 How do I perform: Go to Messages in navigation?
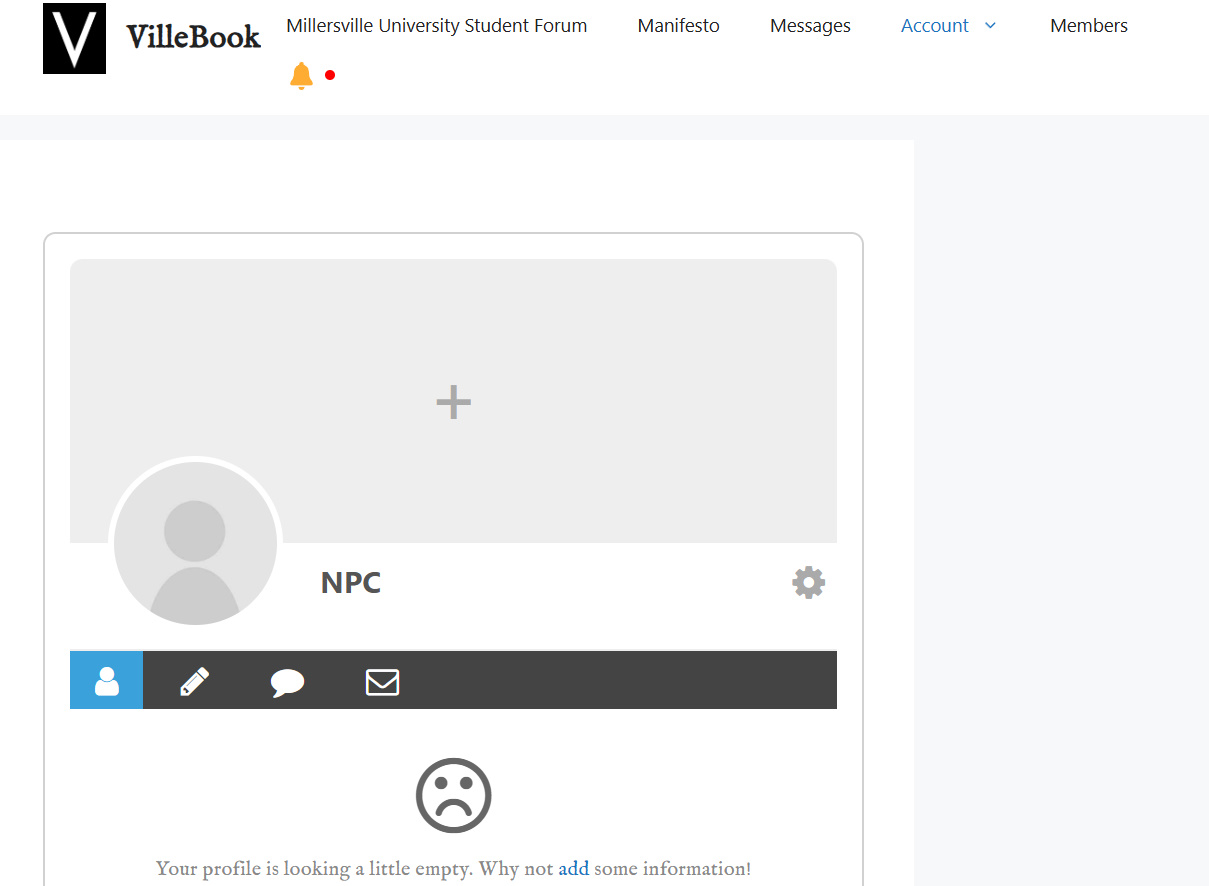(x=810, y=26)
